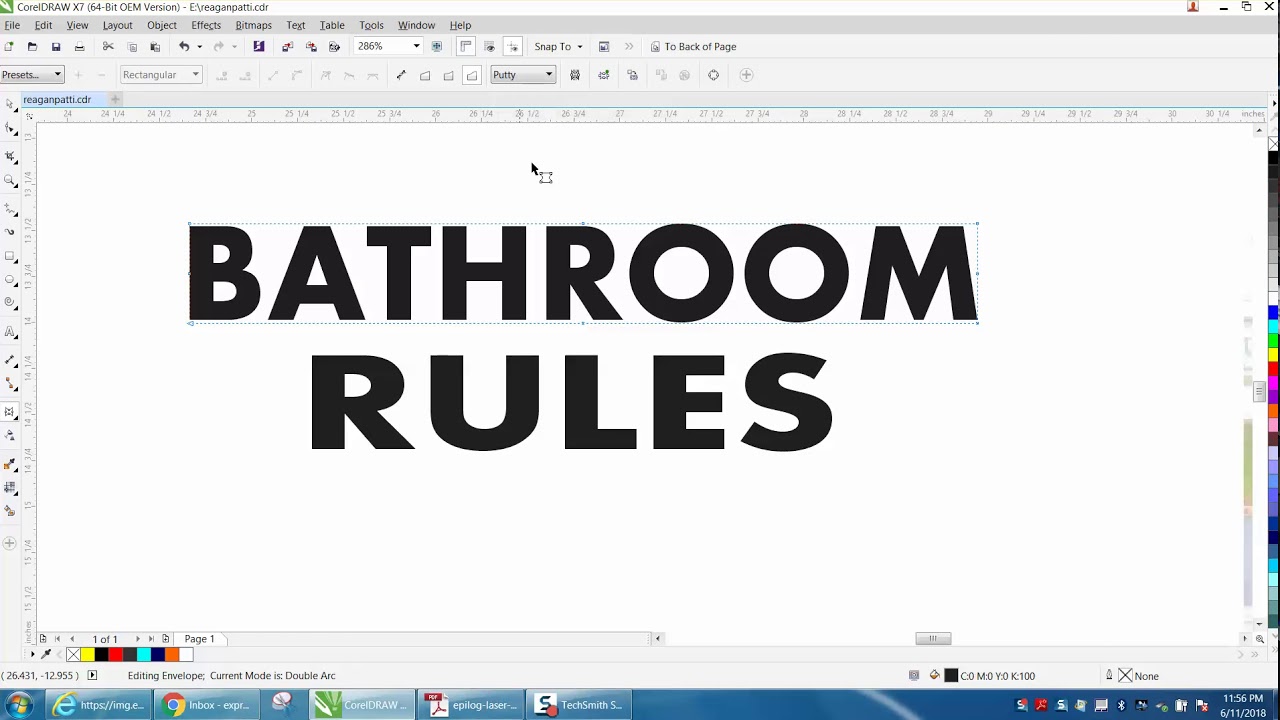Open the Putty mapping mode dropdown
This screenshot has height=720, width=1280.
pos(522,75)
